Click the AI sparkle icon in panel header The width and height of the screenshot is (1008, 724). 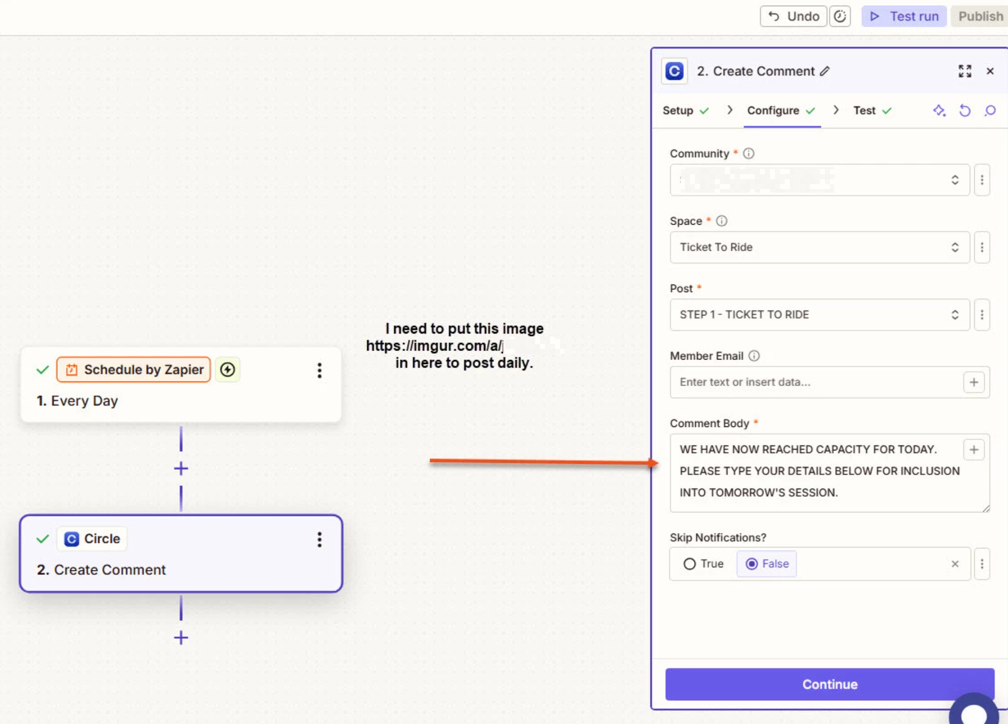939,111
